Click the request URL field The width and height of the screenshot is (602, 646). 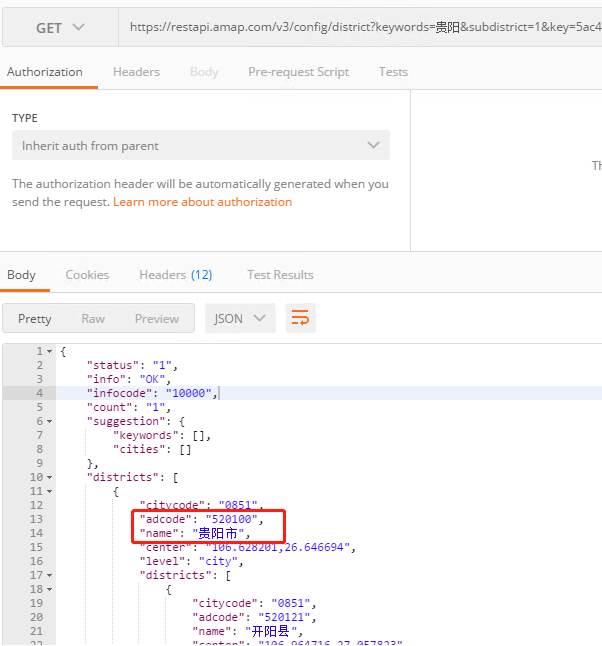pos(360,27)
